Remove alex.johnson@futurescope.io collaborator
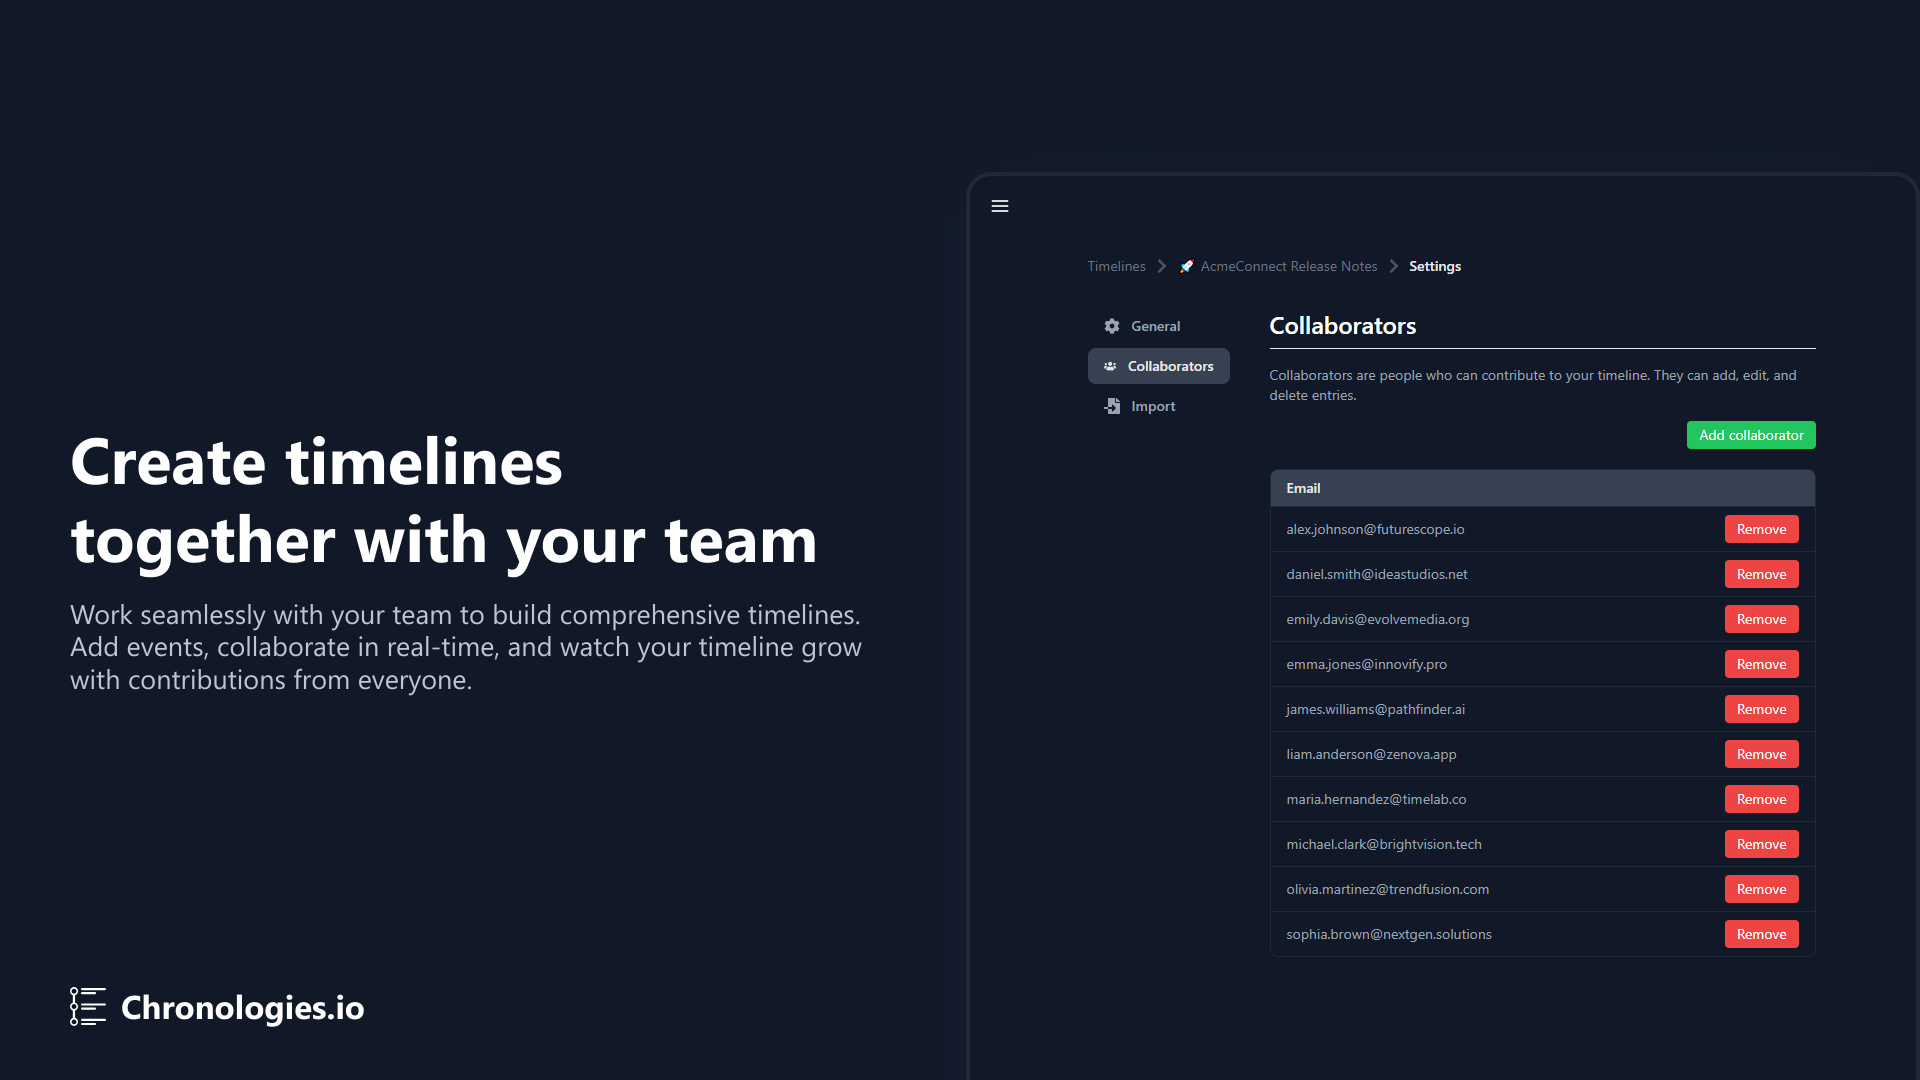 (1761, 529)
